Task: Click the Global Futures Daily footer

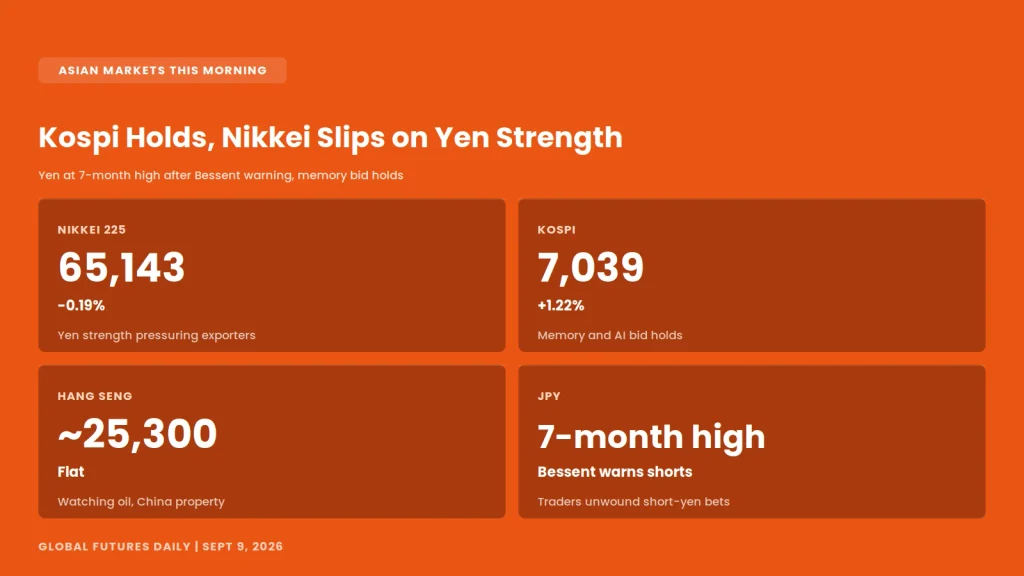Action: click(161, 547)
